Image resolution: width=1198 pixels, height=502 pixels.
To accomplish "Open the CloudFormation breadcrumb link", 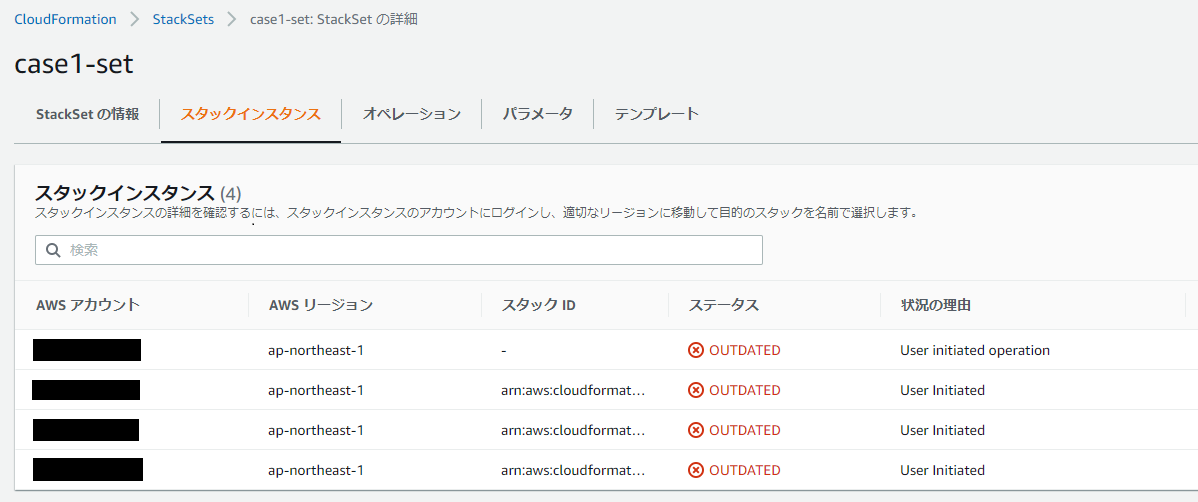I will [x=66, y=19].
